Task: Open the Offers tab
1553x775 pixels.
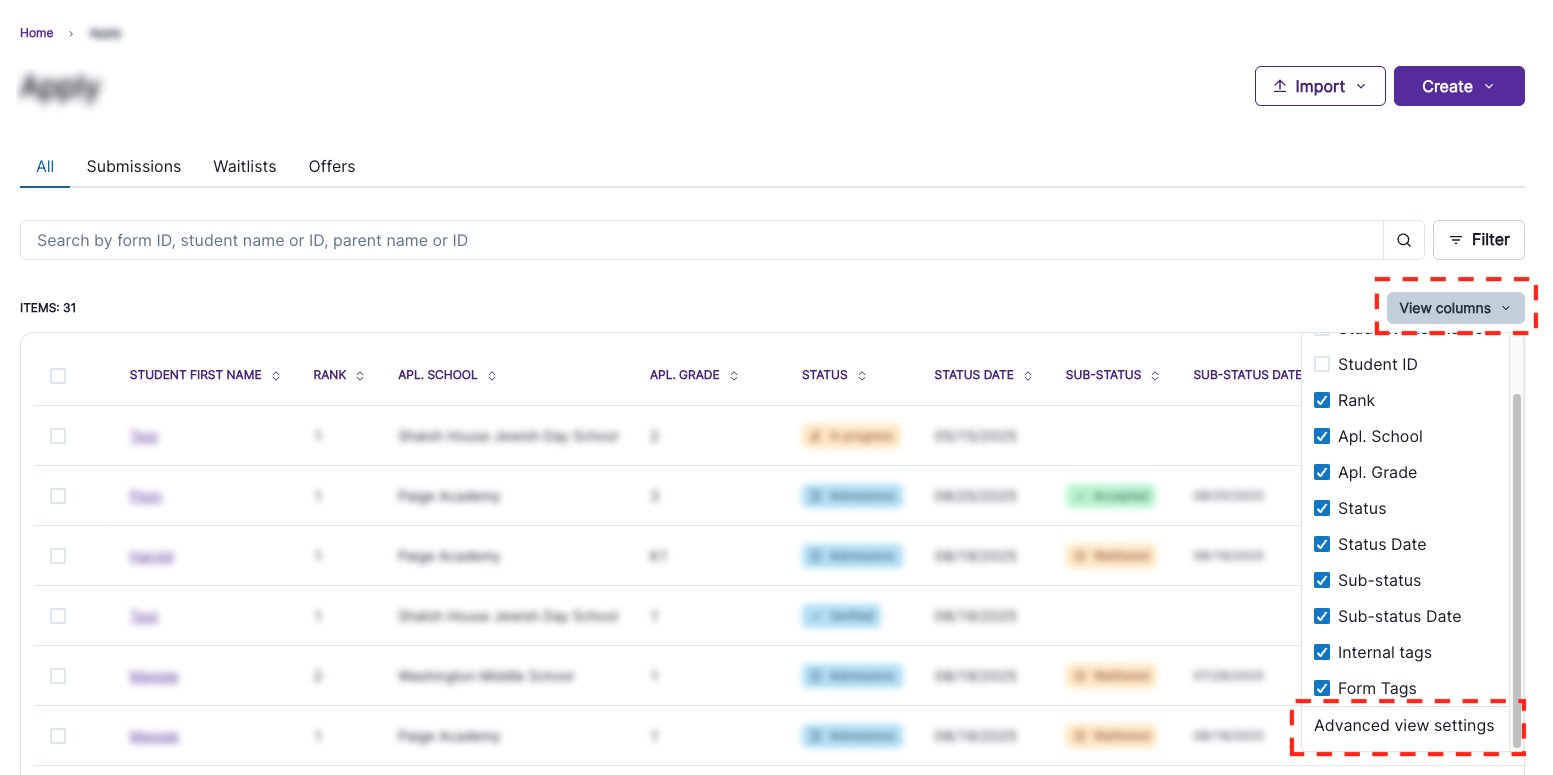Action: coord(332,166)
